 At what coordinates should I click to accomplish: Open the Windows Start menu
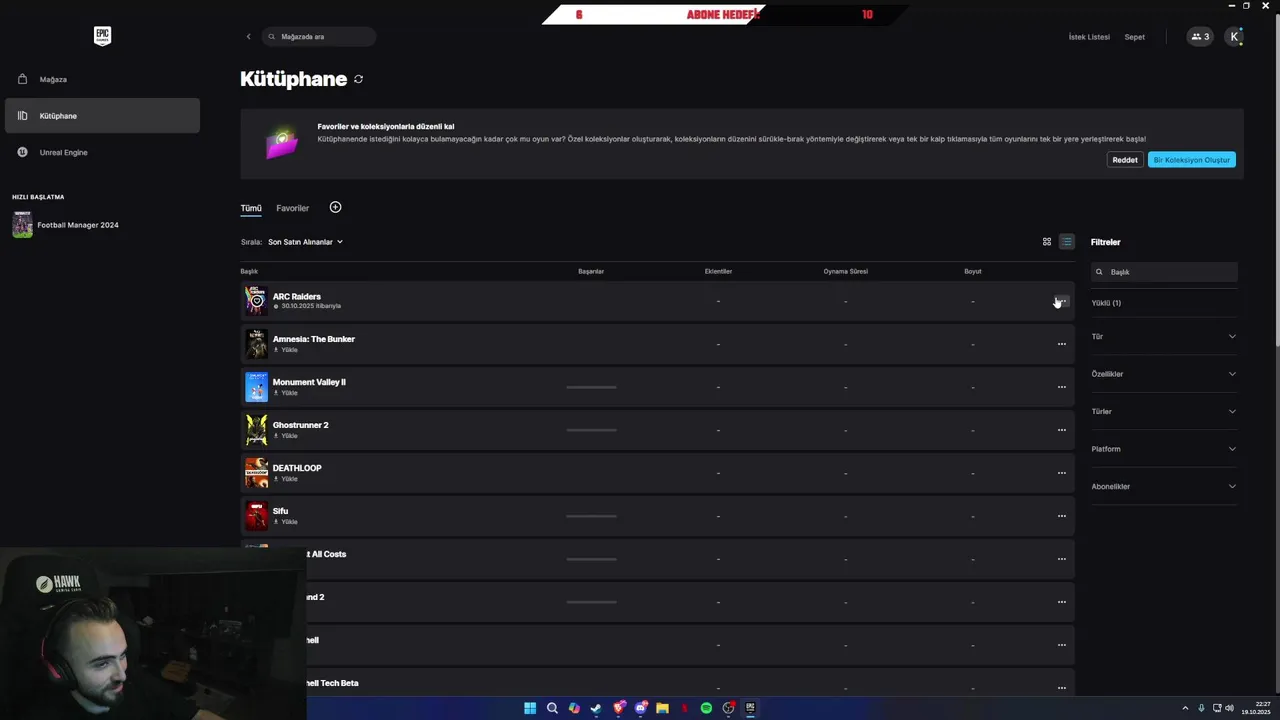(x=530, y=708)
